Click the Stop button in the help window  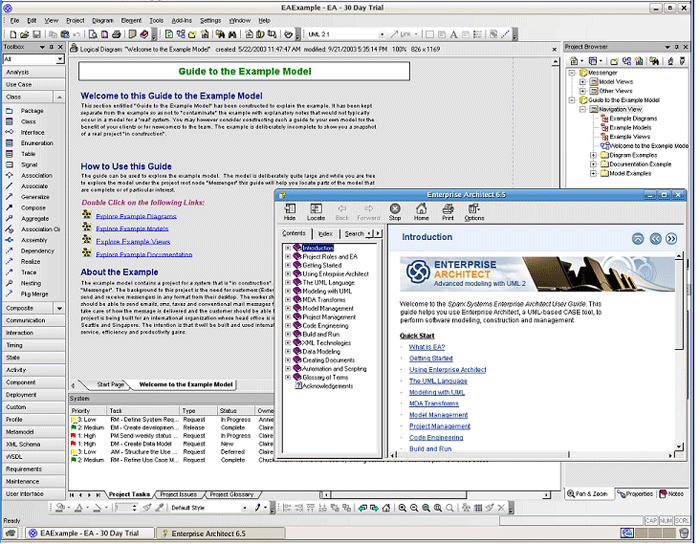395,212
